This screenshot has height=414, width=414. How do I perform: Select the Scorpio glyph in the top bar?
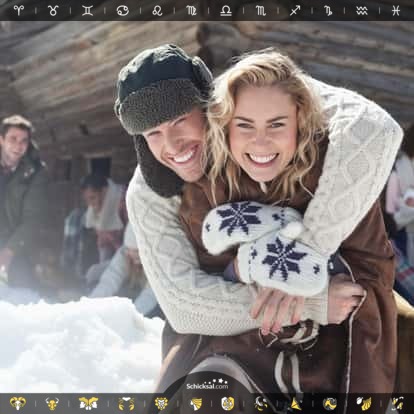(x=261, y=10)
